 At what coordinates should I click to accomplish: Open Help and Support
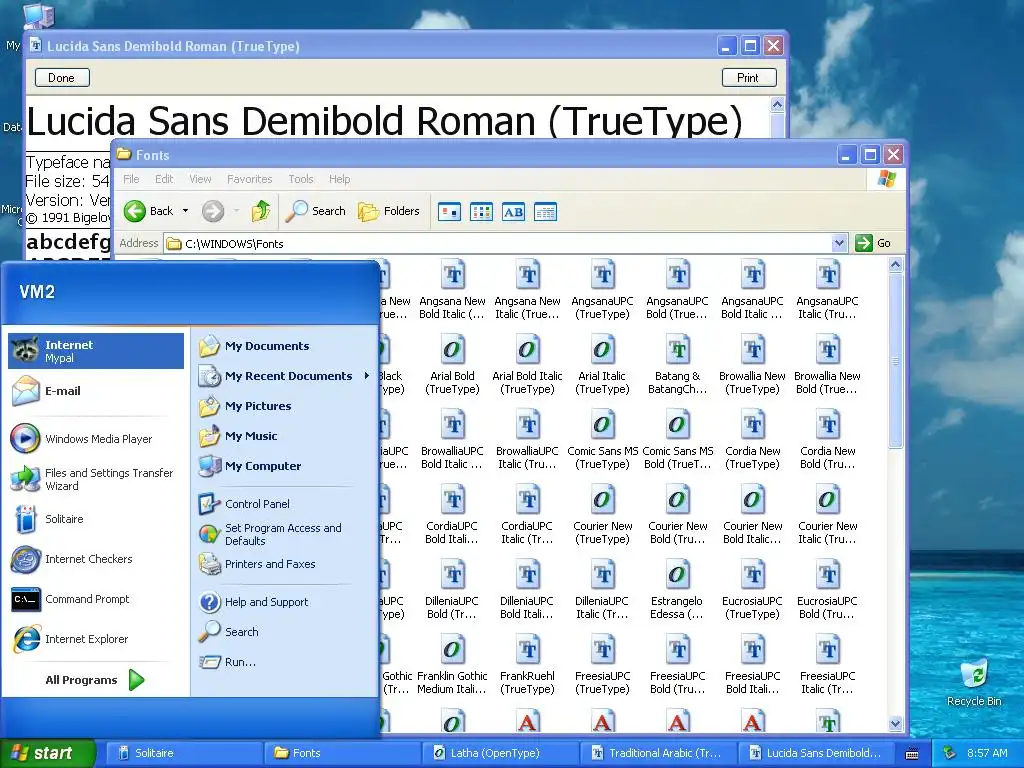tap(284, 602)
